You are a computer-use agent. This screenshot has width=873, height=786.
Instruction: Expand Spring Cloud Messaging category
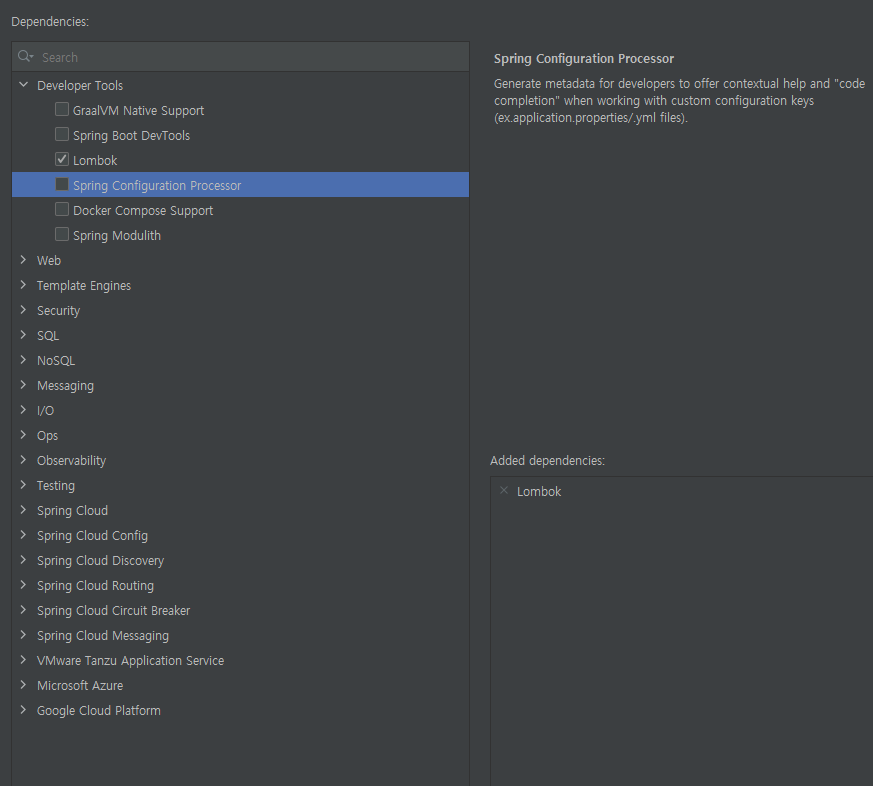pyautogui.click(x=23, y=635)
